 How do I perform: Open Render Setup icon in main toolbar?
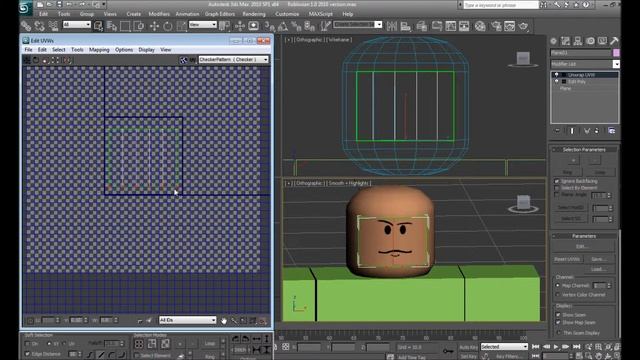coord(496,26)
